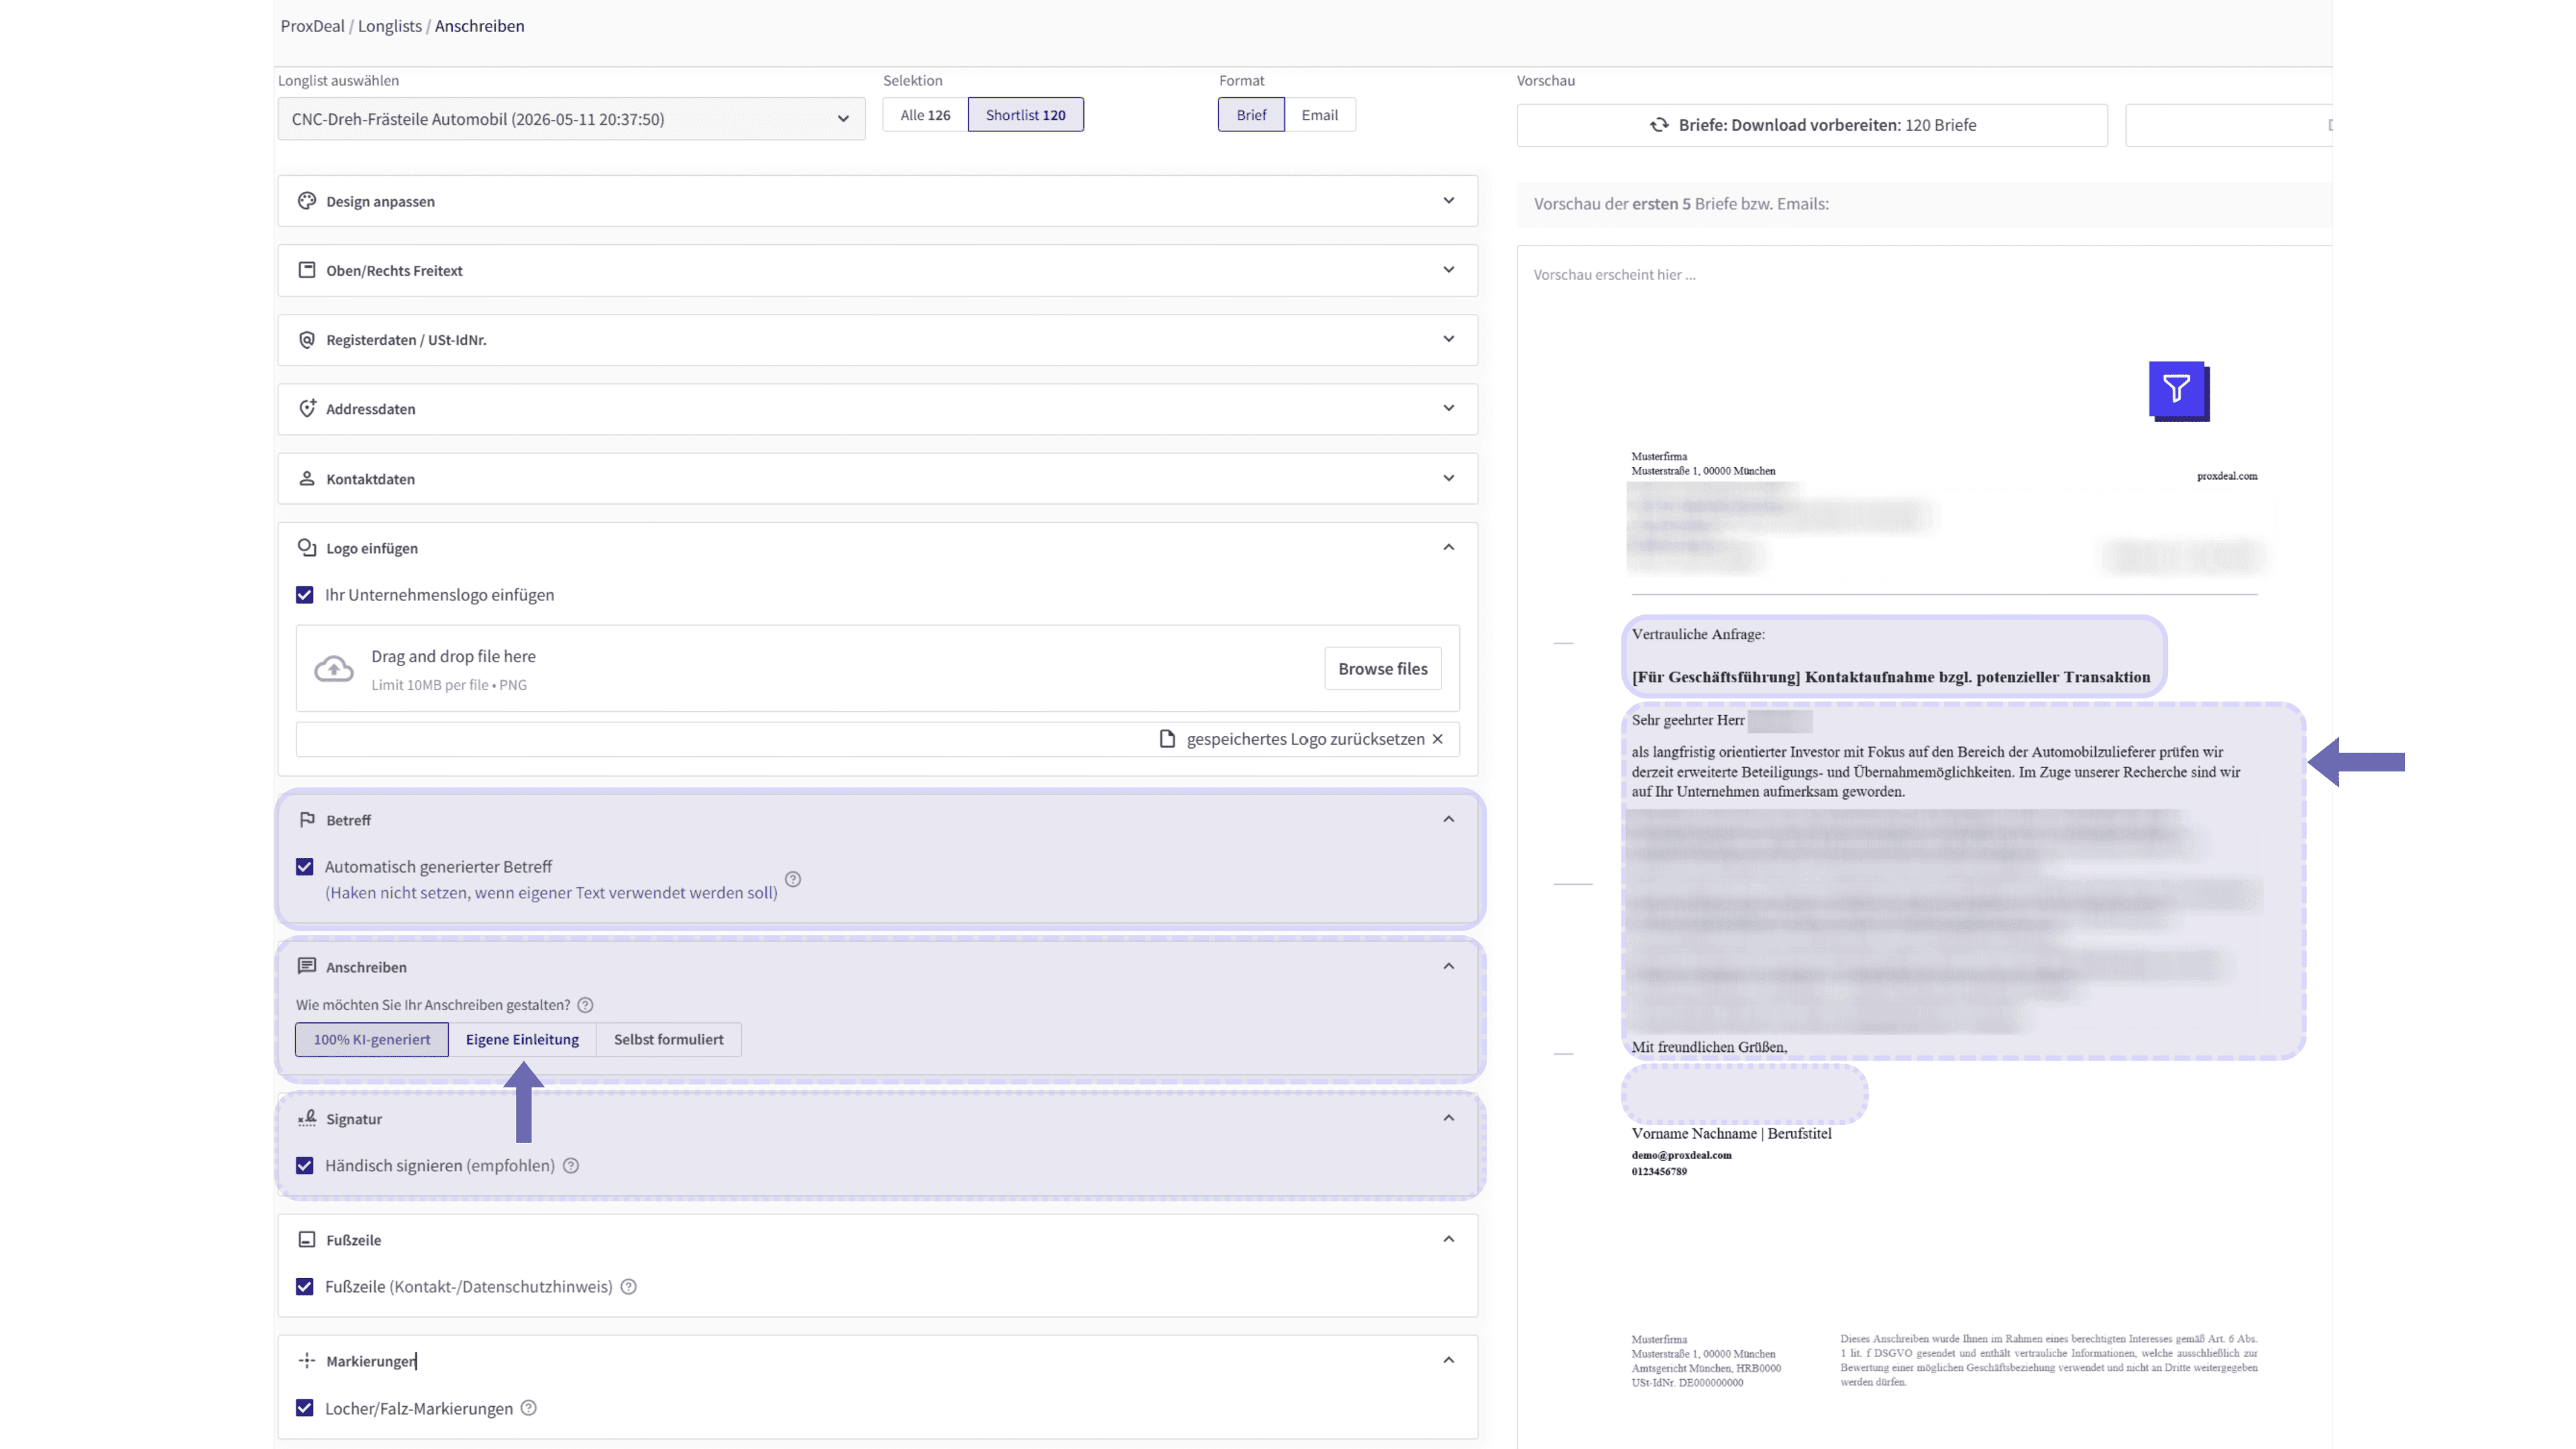Open help icon after Anschreiben gestalten question

pos(586,1005)
